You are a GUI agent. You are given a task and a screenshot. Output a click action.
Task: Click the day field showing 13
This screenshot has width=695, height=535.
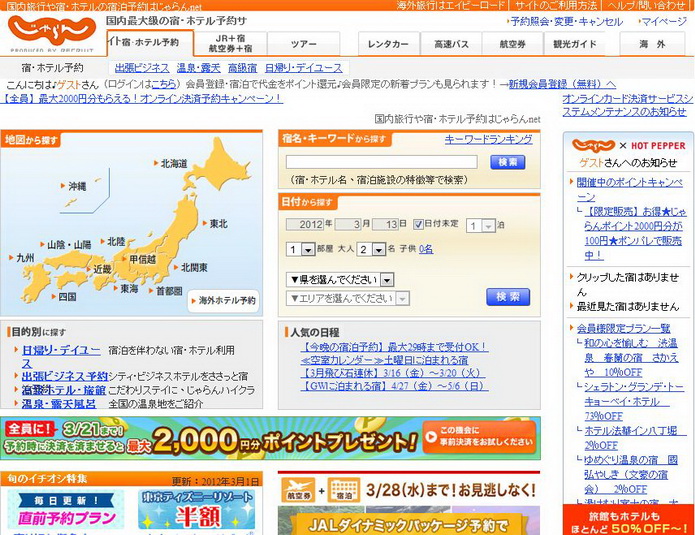tap(386, 224)
